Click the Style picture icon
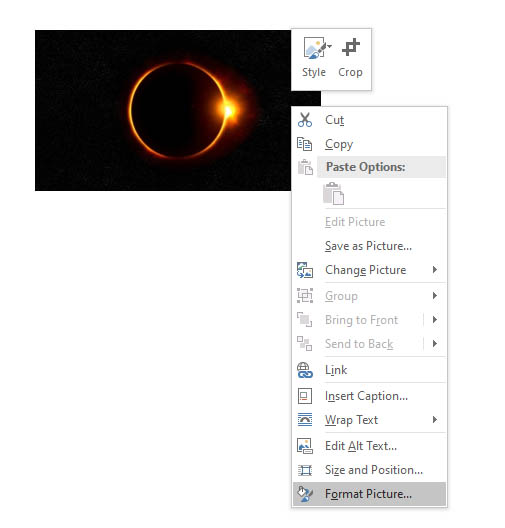Screen dimensions: 505x528 [314, 48]
